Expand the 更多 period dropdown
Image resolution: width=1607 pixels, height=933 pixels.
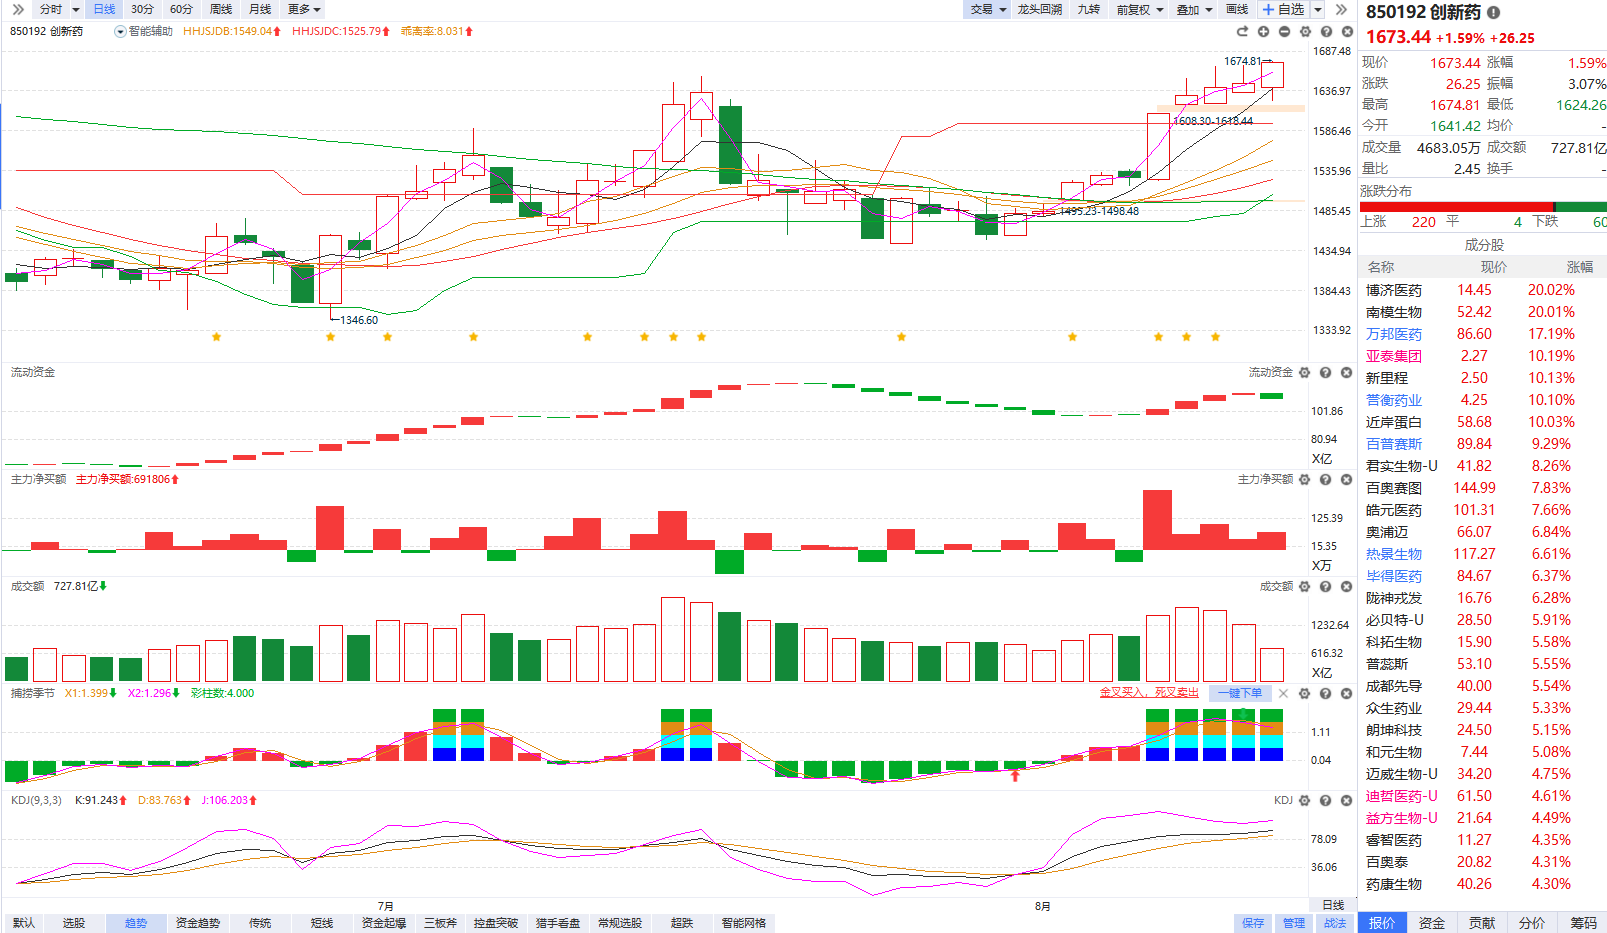pos(304,9)
